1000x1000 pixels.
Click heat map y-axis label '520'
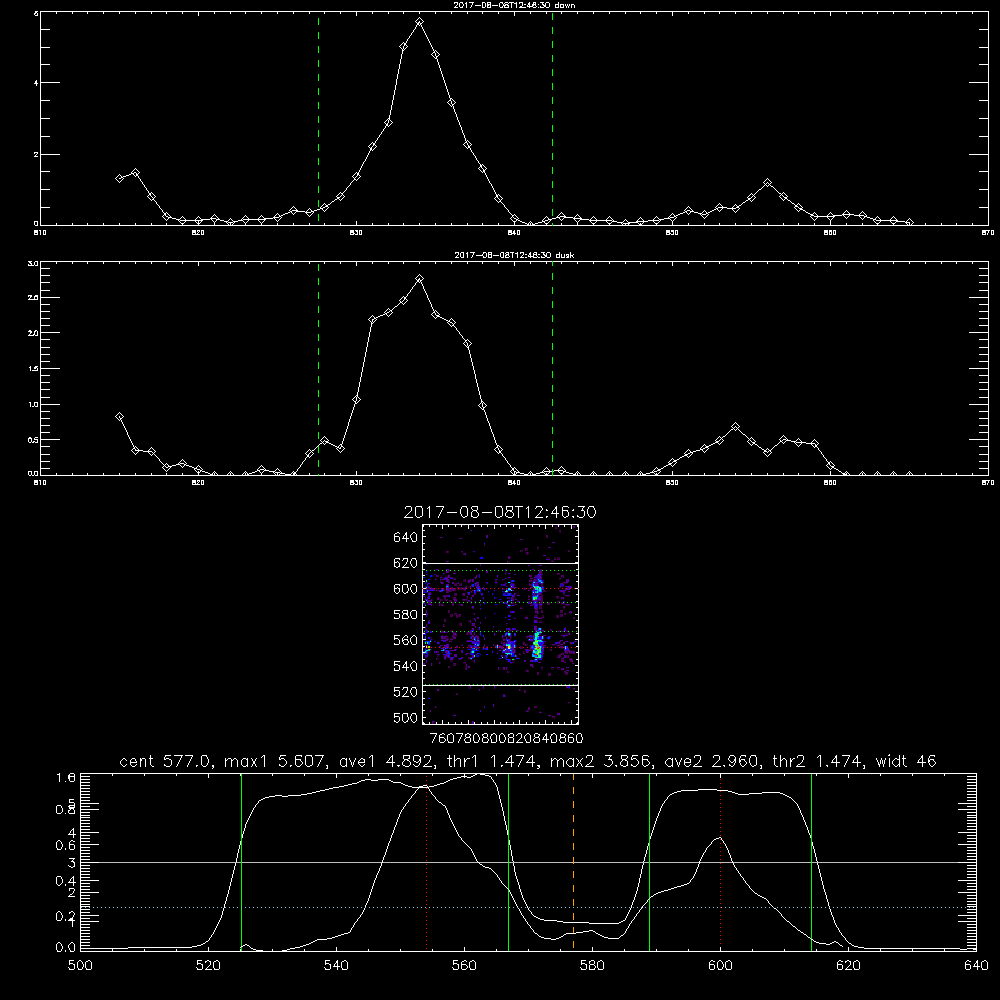click(405, 692)
